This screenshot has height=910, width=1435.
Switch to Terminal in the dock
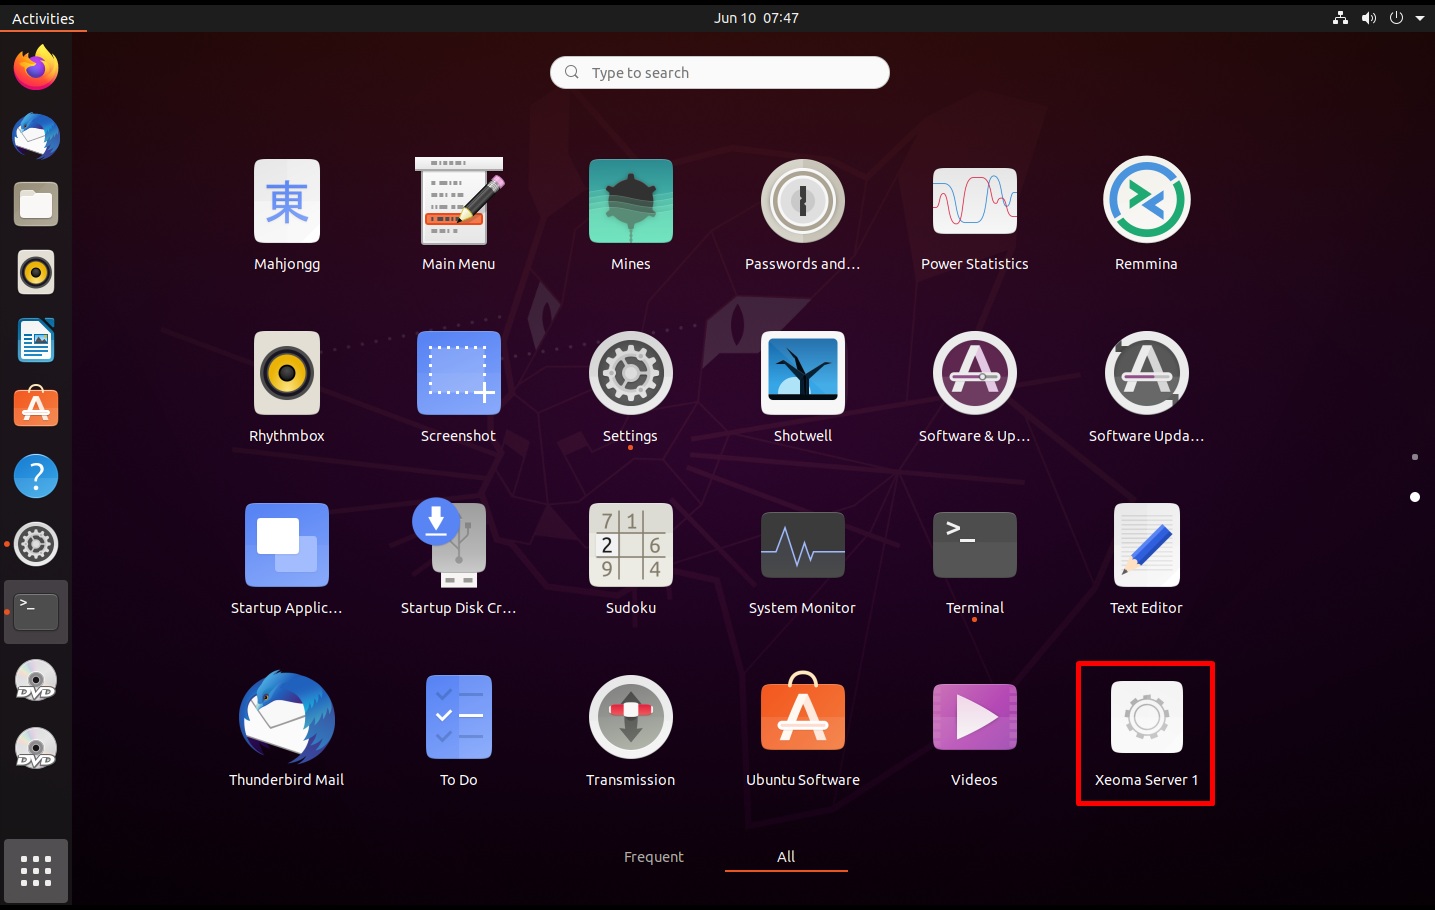36,612
